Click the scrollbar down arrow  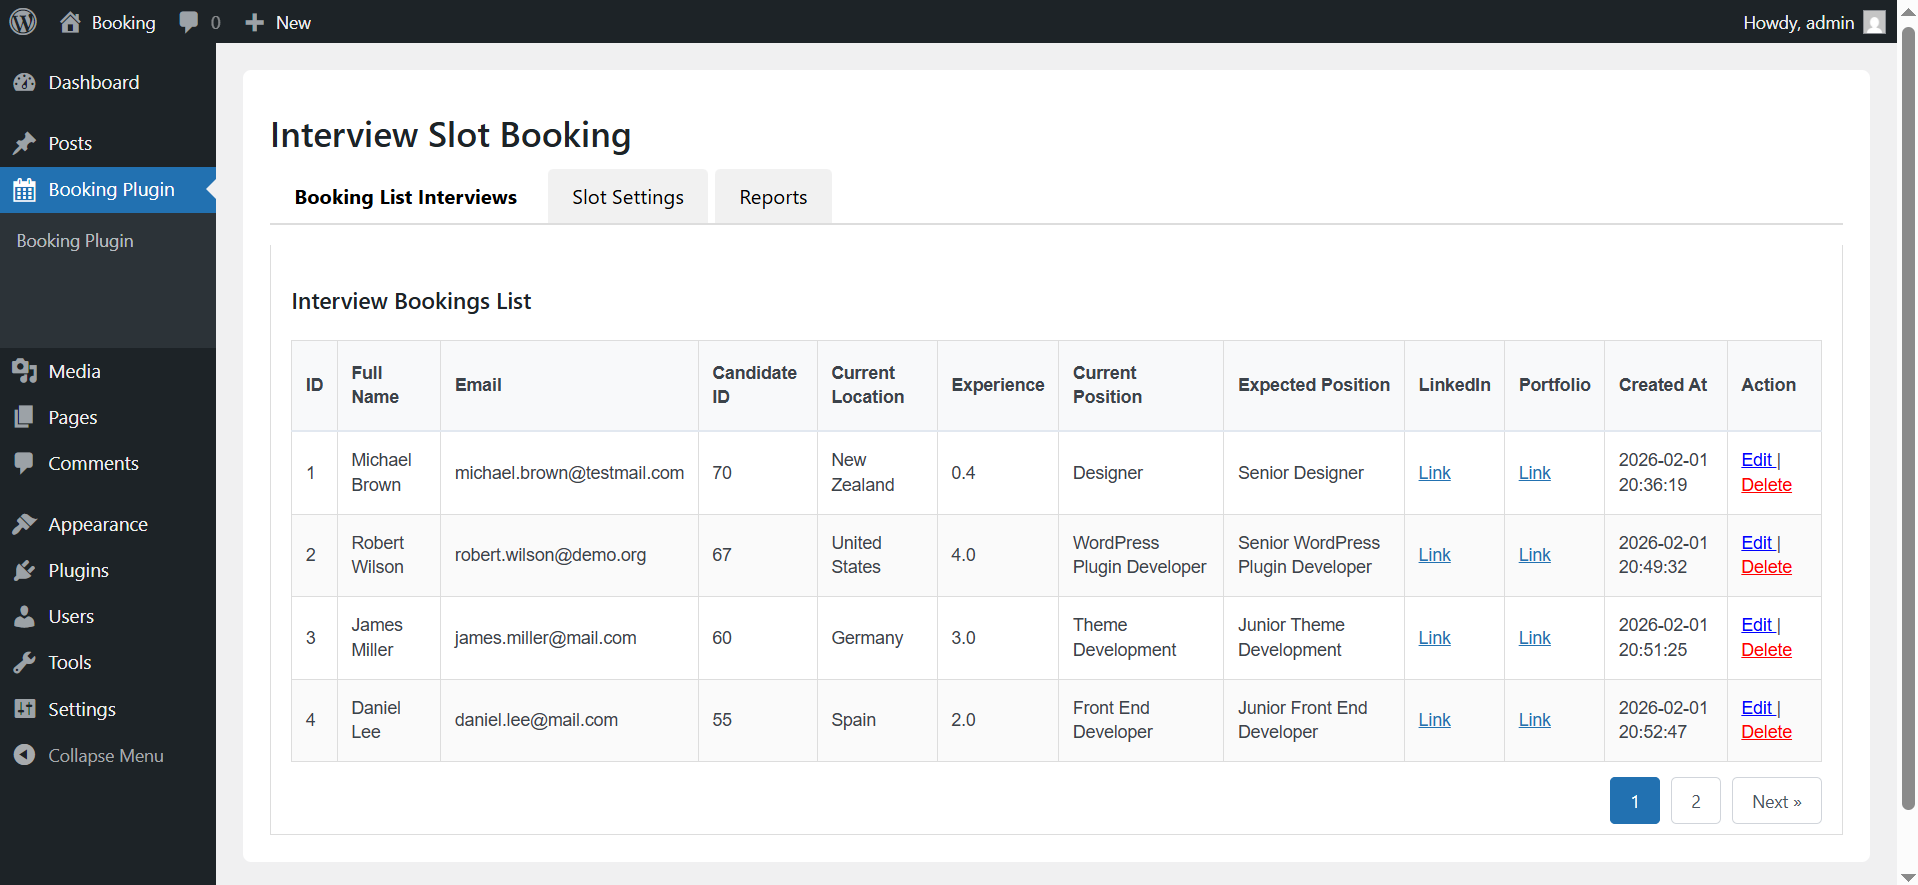coord(1908,877)
